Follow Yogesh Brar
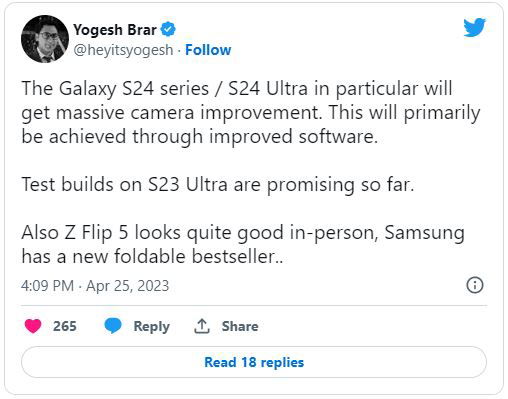This screenshot has width=508, height=399. (208, 50)
